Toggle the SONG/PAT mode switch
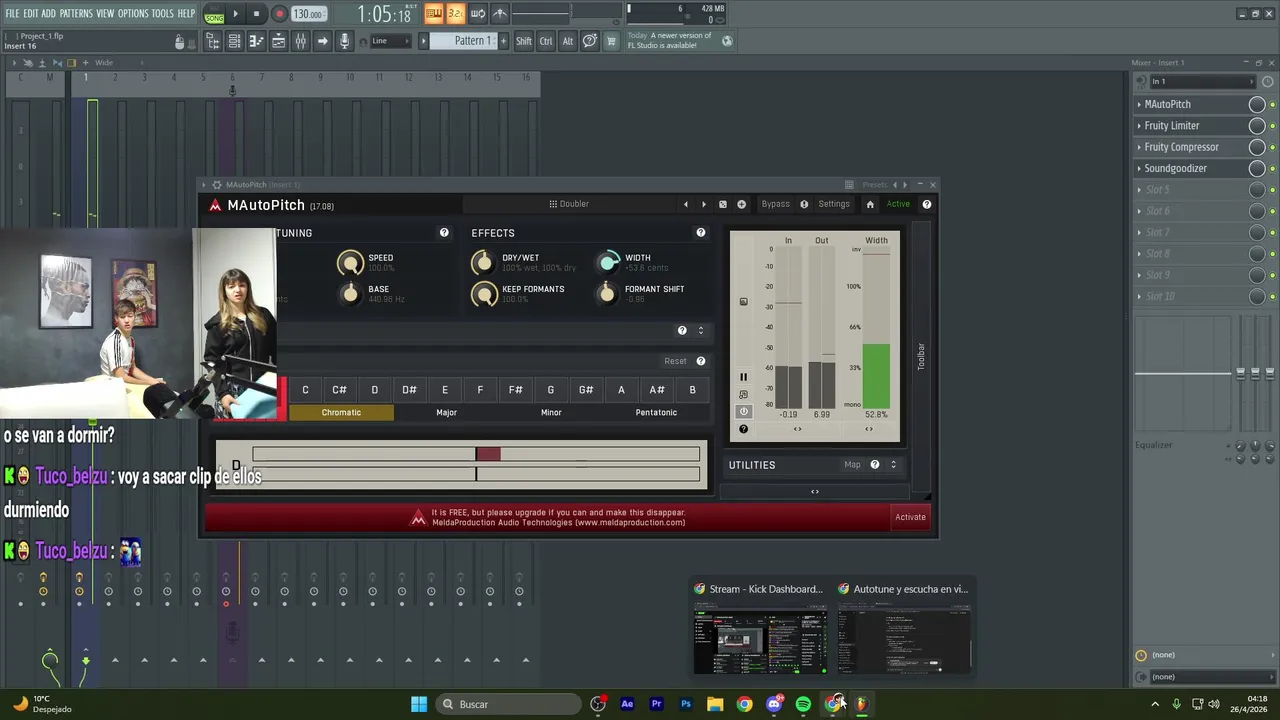 pos(214,14)
